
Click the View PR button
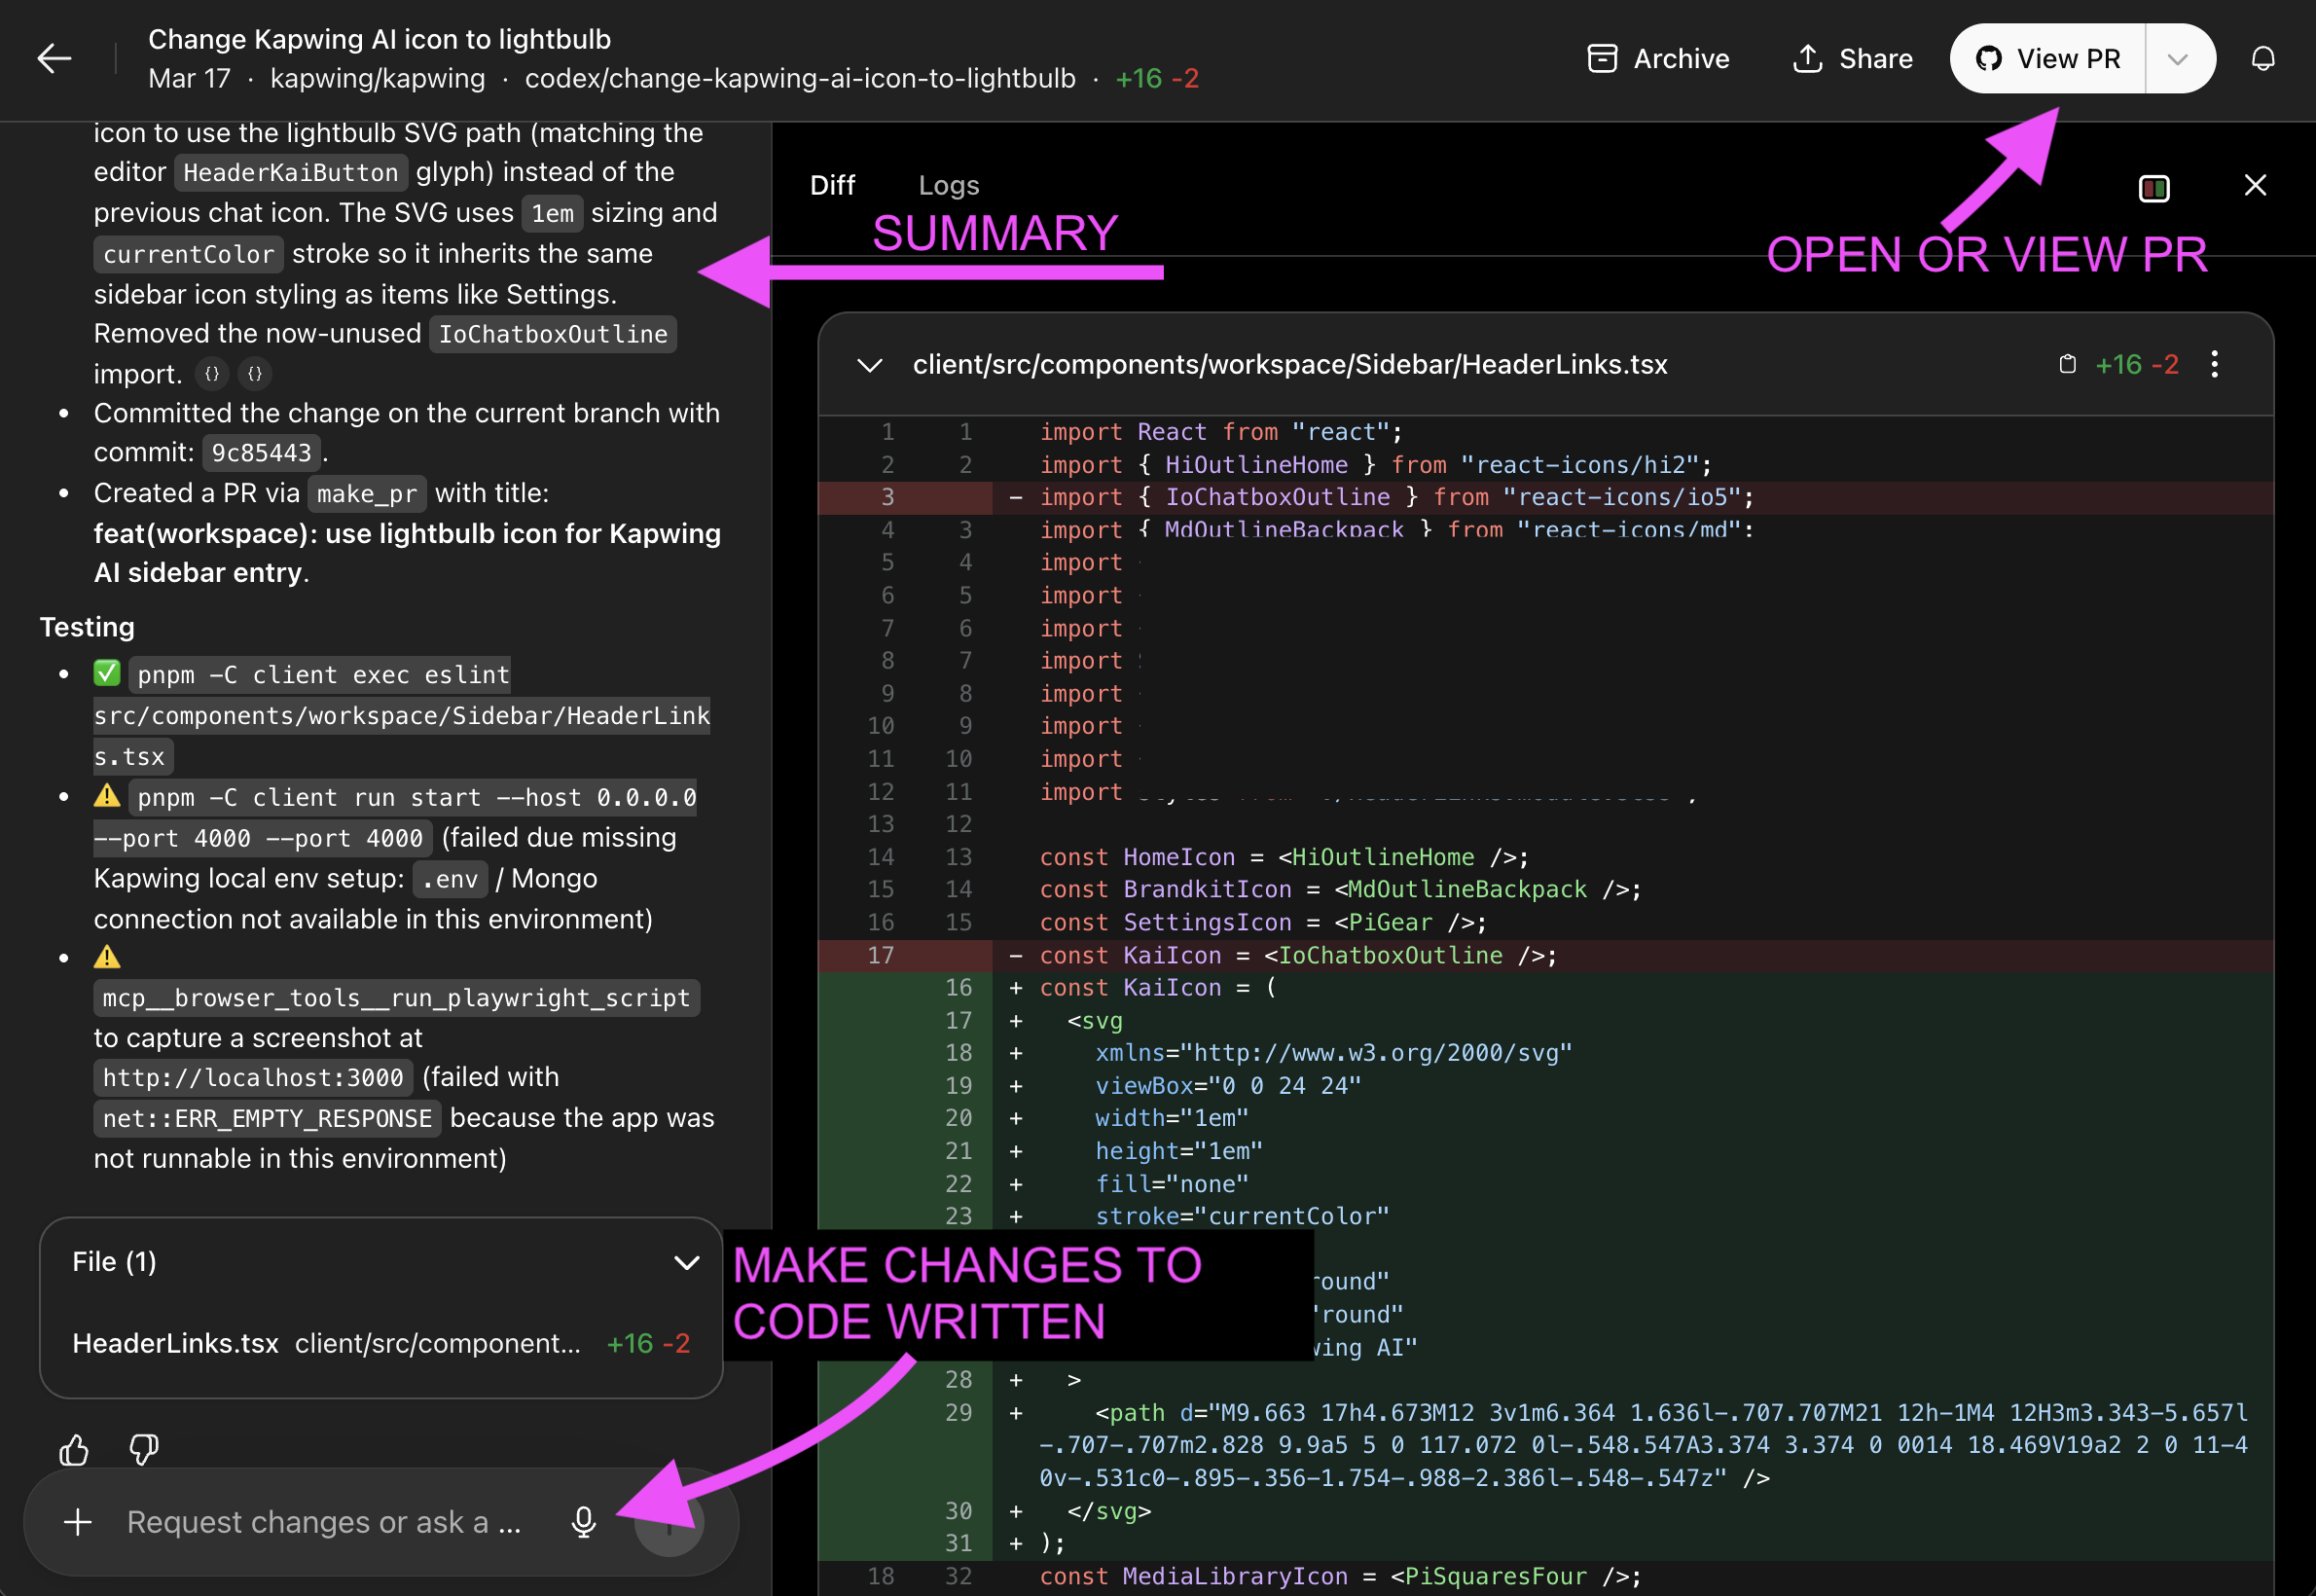(2048, 59)
